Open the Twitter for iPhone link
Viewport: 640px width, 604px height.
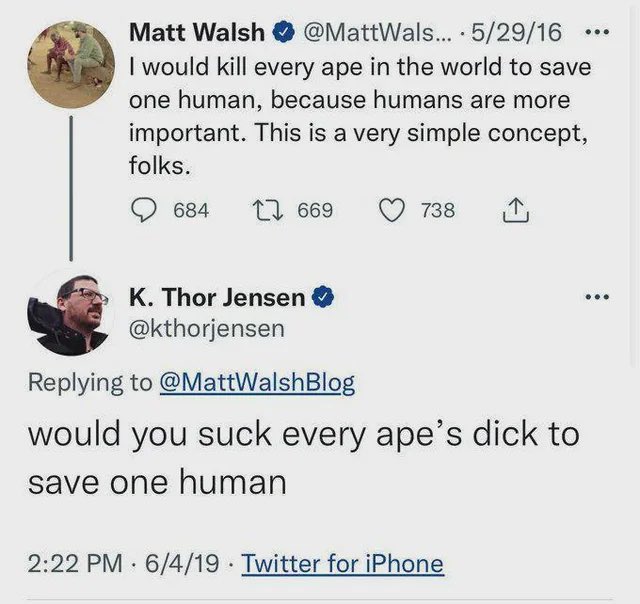342,564
